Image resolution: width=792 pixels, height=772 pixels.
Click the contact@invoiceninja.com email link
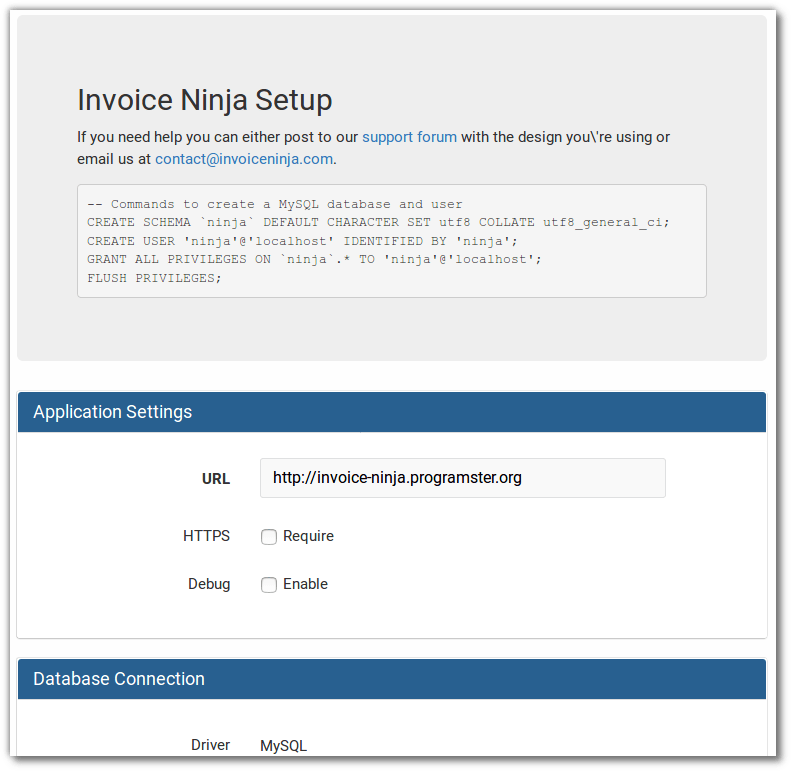244,159
